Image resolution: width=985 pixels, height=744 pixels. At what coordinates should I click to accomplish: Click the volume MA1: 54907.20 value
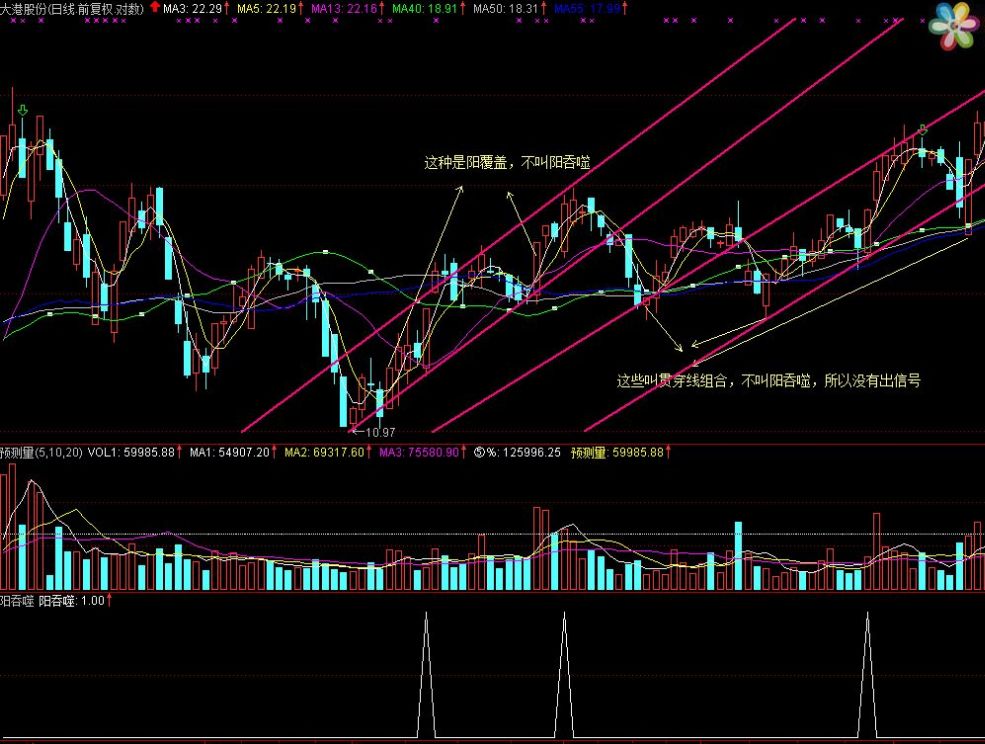coord(229,452)
